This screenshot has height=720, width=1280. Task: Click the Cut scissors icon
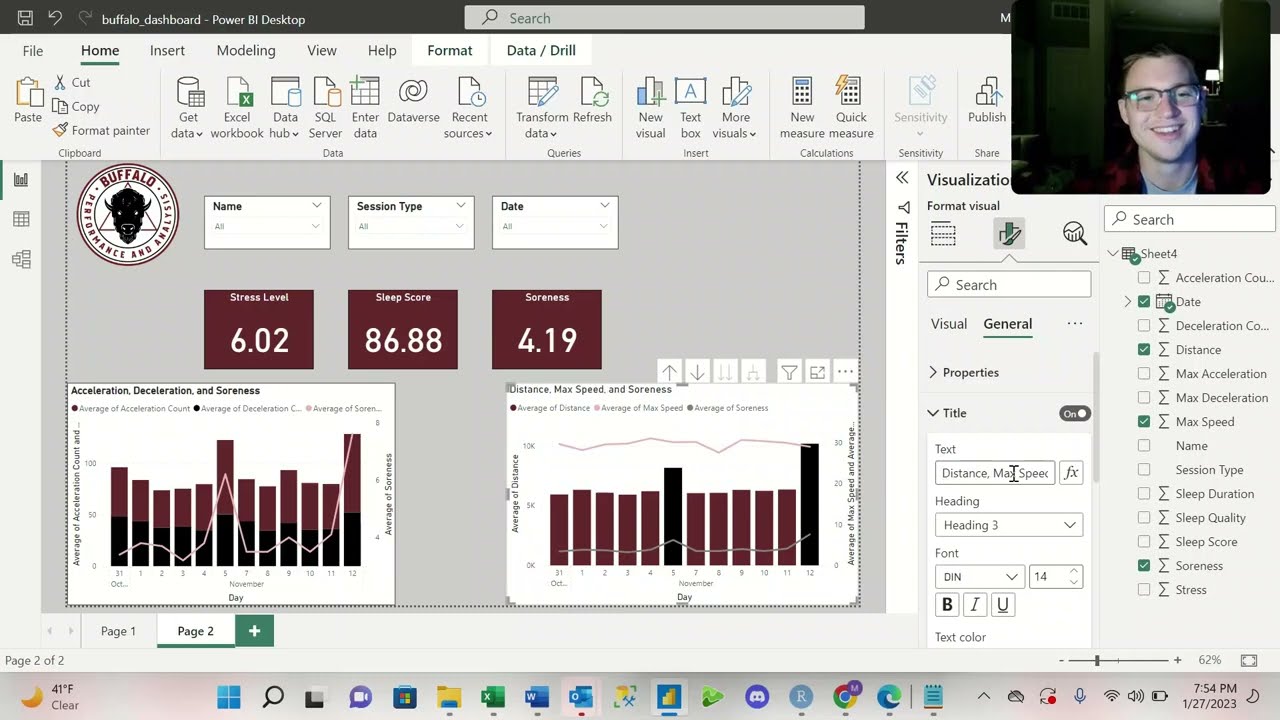tap(60, 83)
